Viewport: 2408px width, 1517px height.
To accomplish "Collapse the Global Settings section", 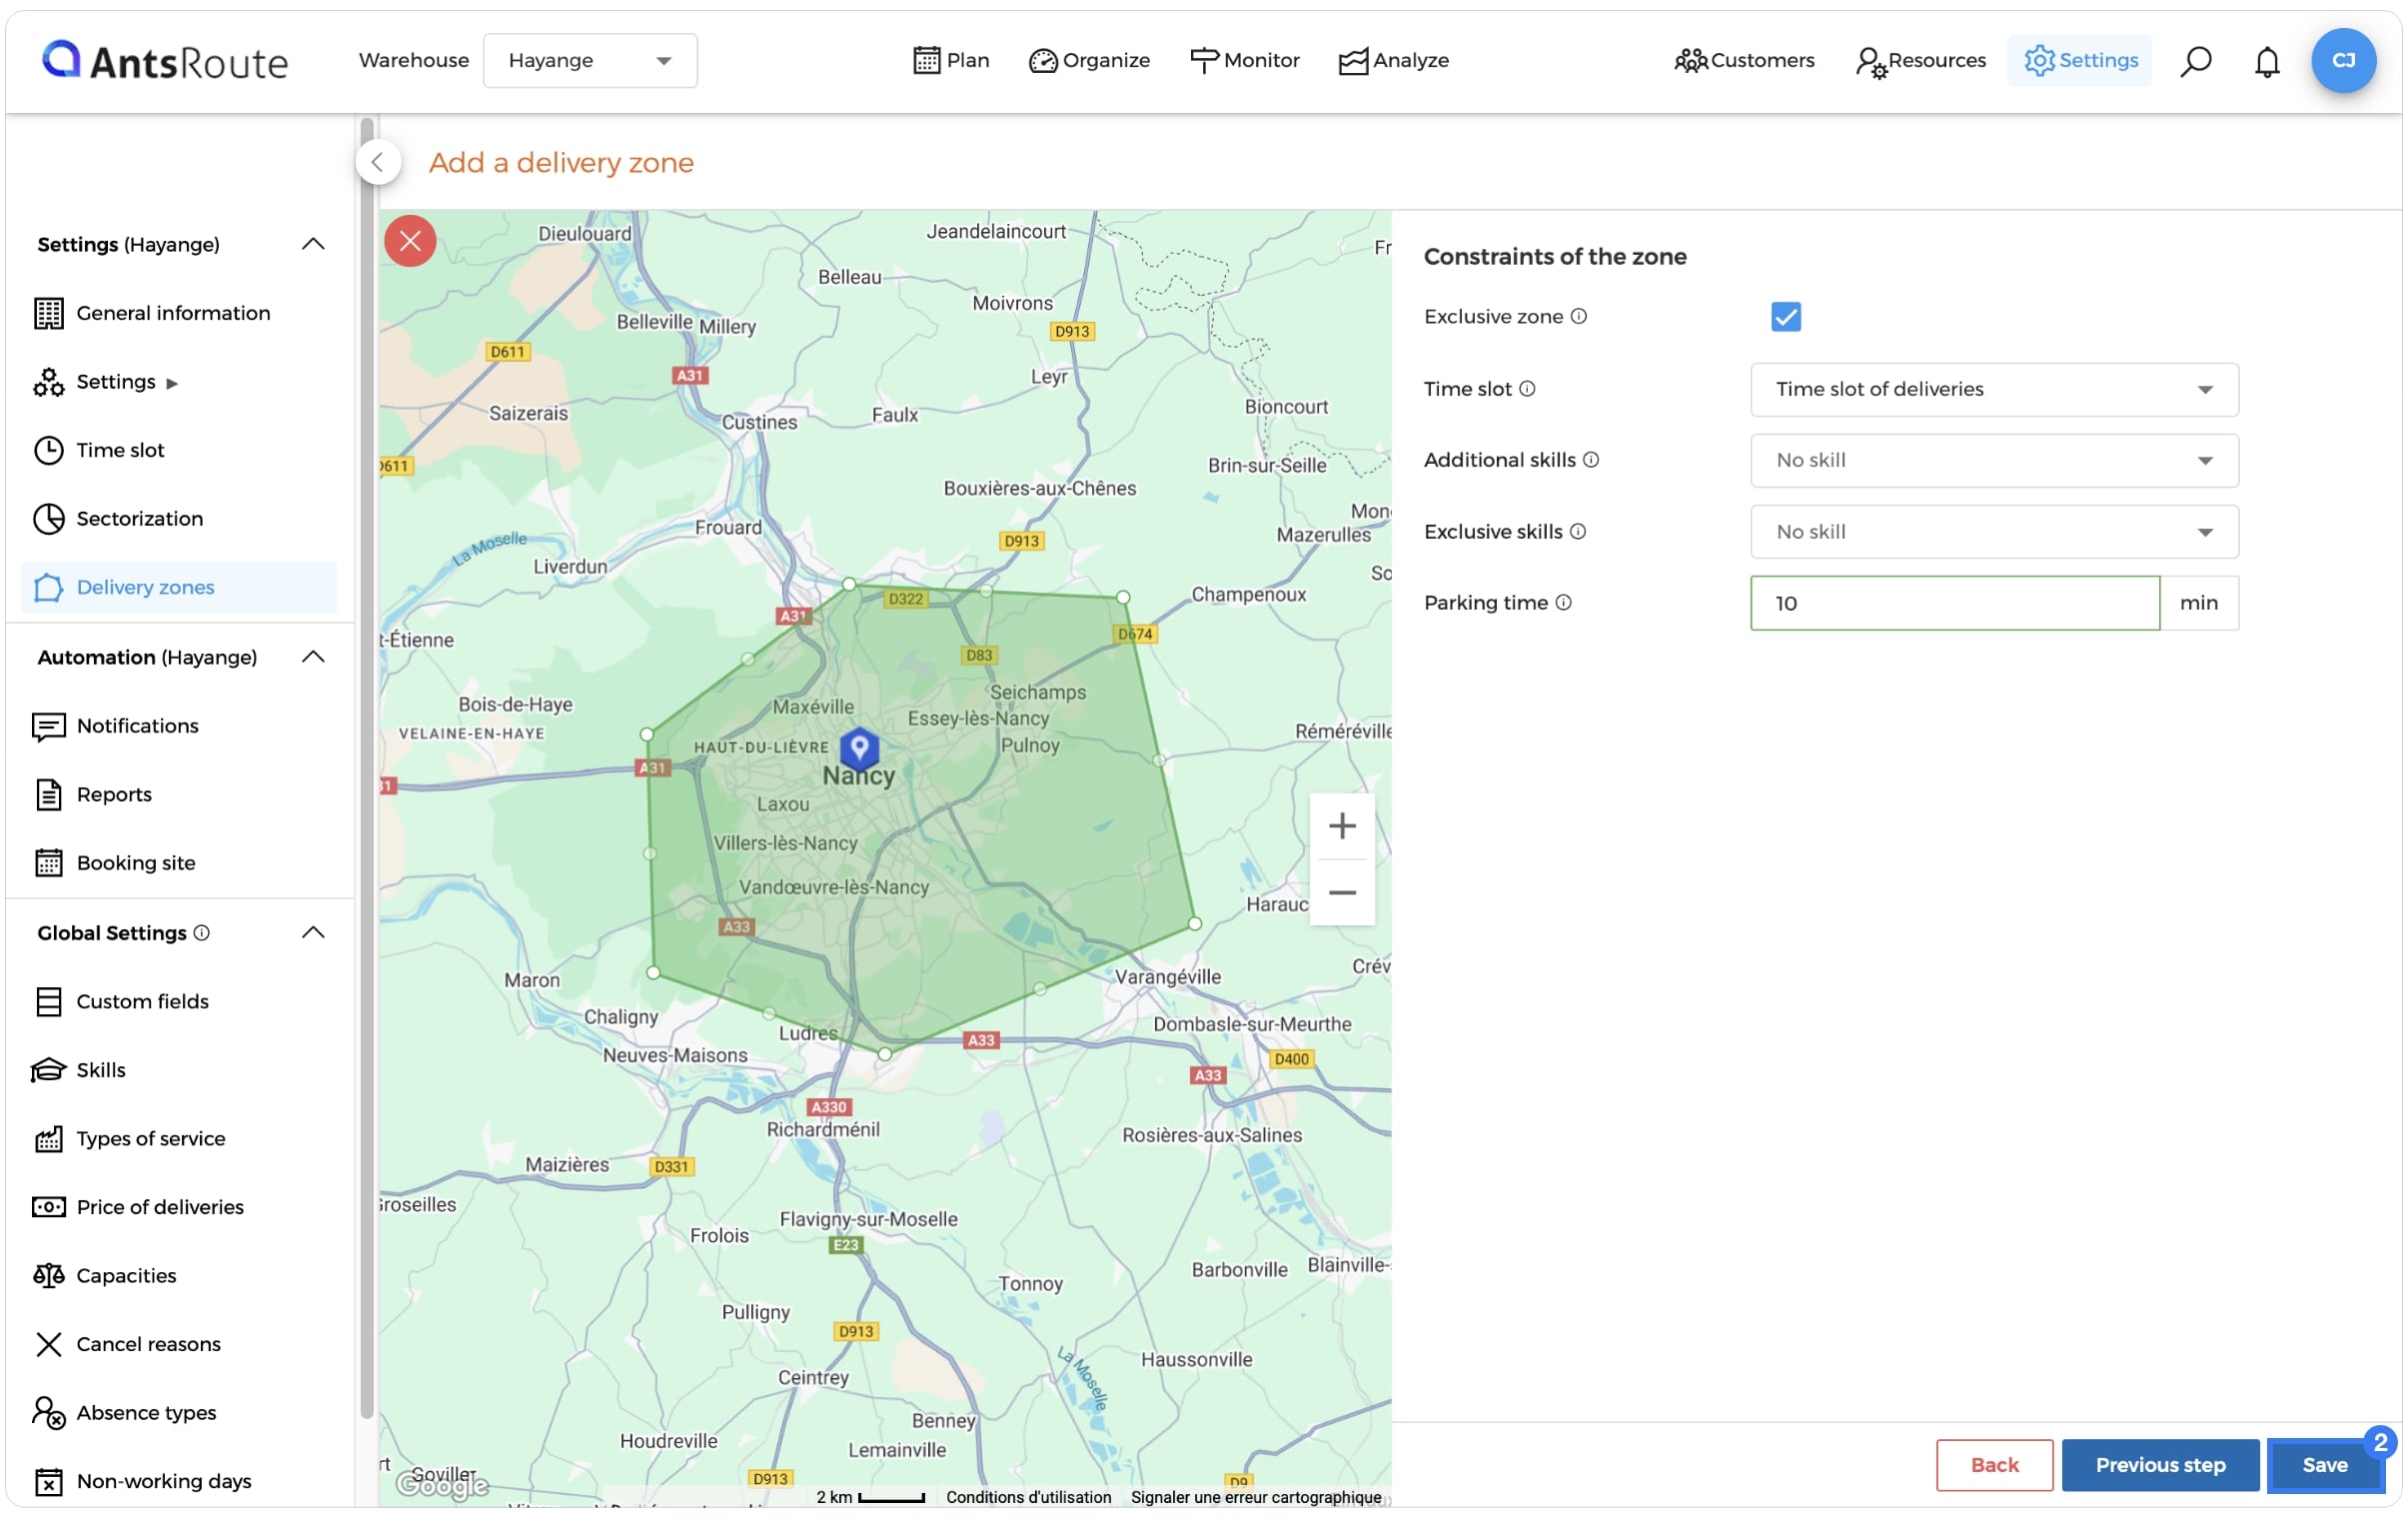I will point(313,933).
